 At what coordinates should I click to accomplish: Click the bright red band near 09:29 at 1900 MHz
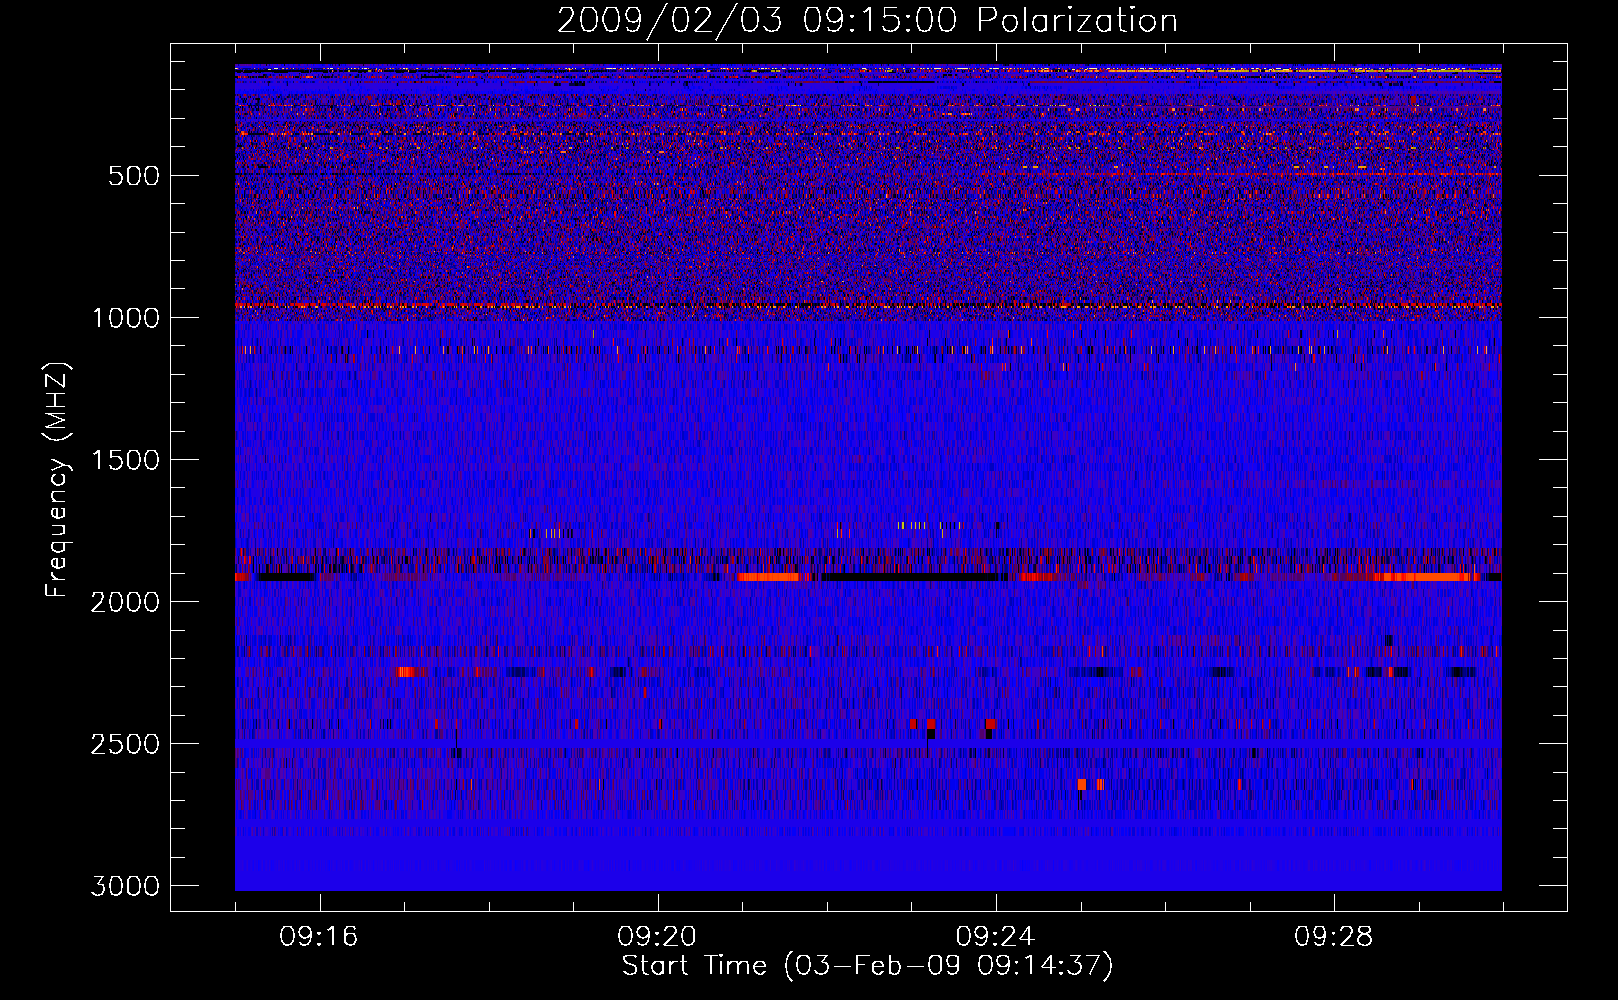point(1426,577)
